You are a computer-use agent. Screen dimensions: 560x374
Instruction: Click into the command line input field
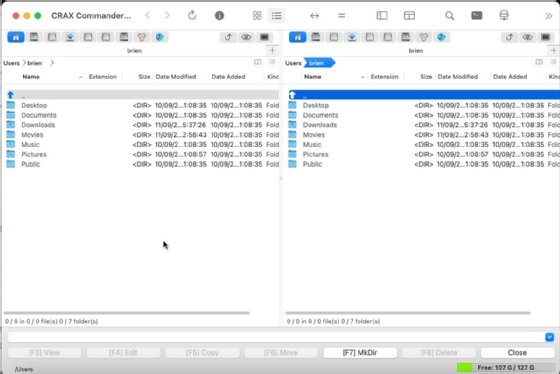(x=275, y=337)
